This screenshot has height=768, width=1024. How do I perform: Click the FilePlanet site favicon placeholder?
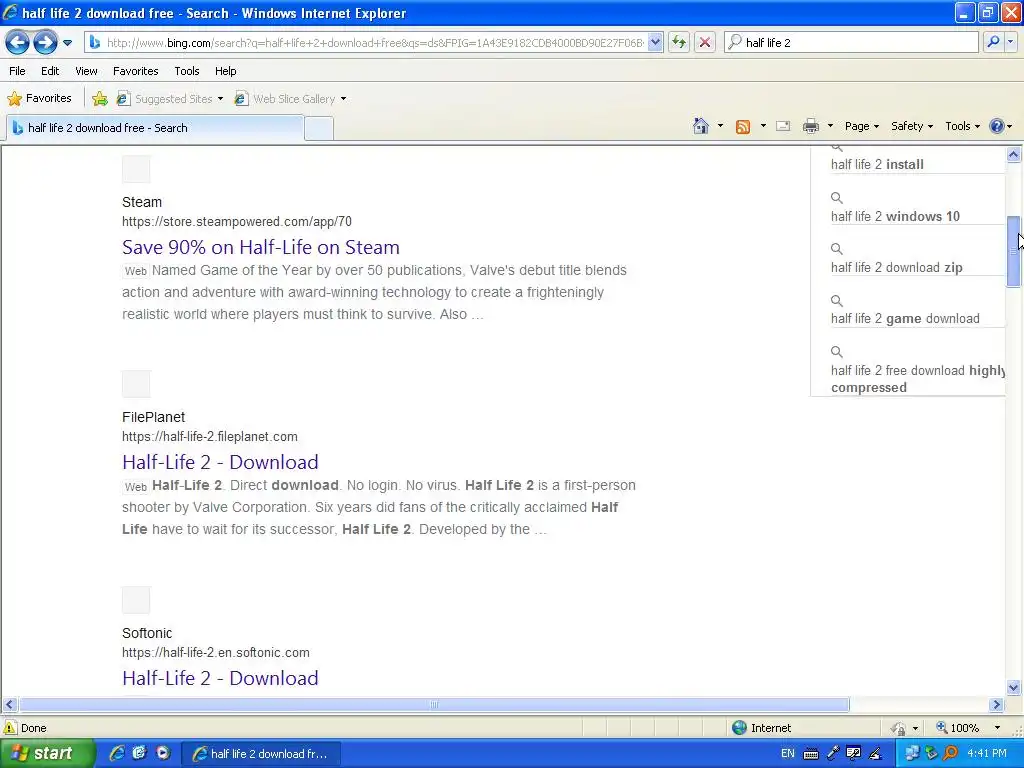pyautogui.click(x=136, y=384)
